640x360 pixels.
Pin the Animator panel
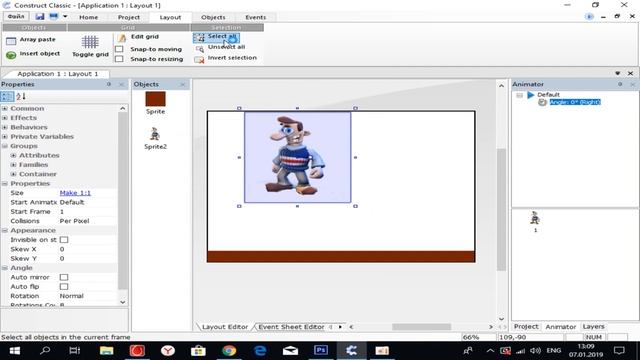[x=620, y=84]
